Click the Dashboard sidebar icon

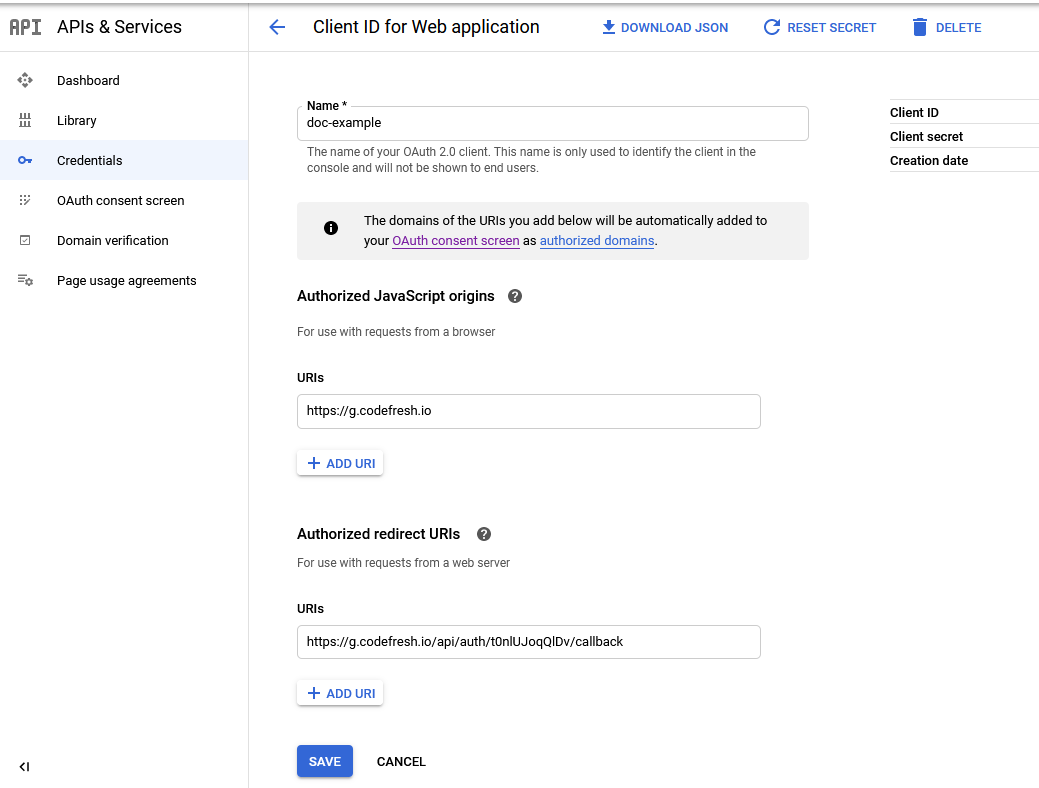point(25,80)
